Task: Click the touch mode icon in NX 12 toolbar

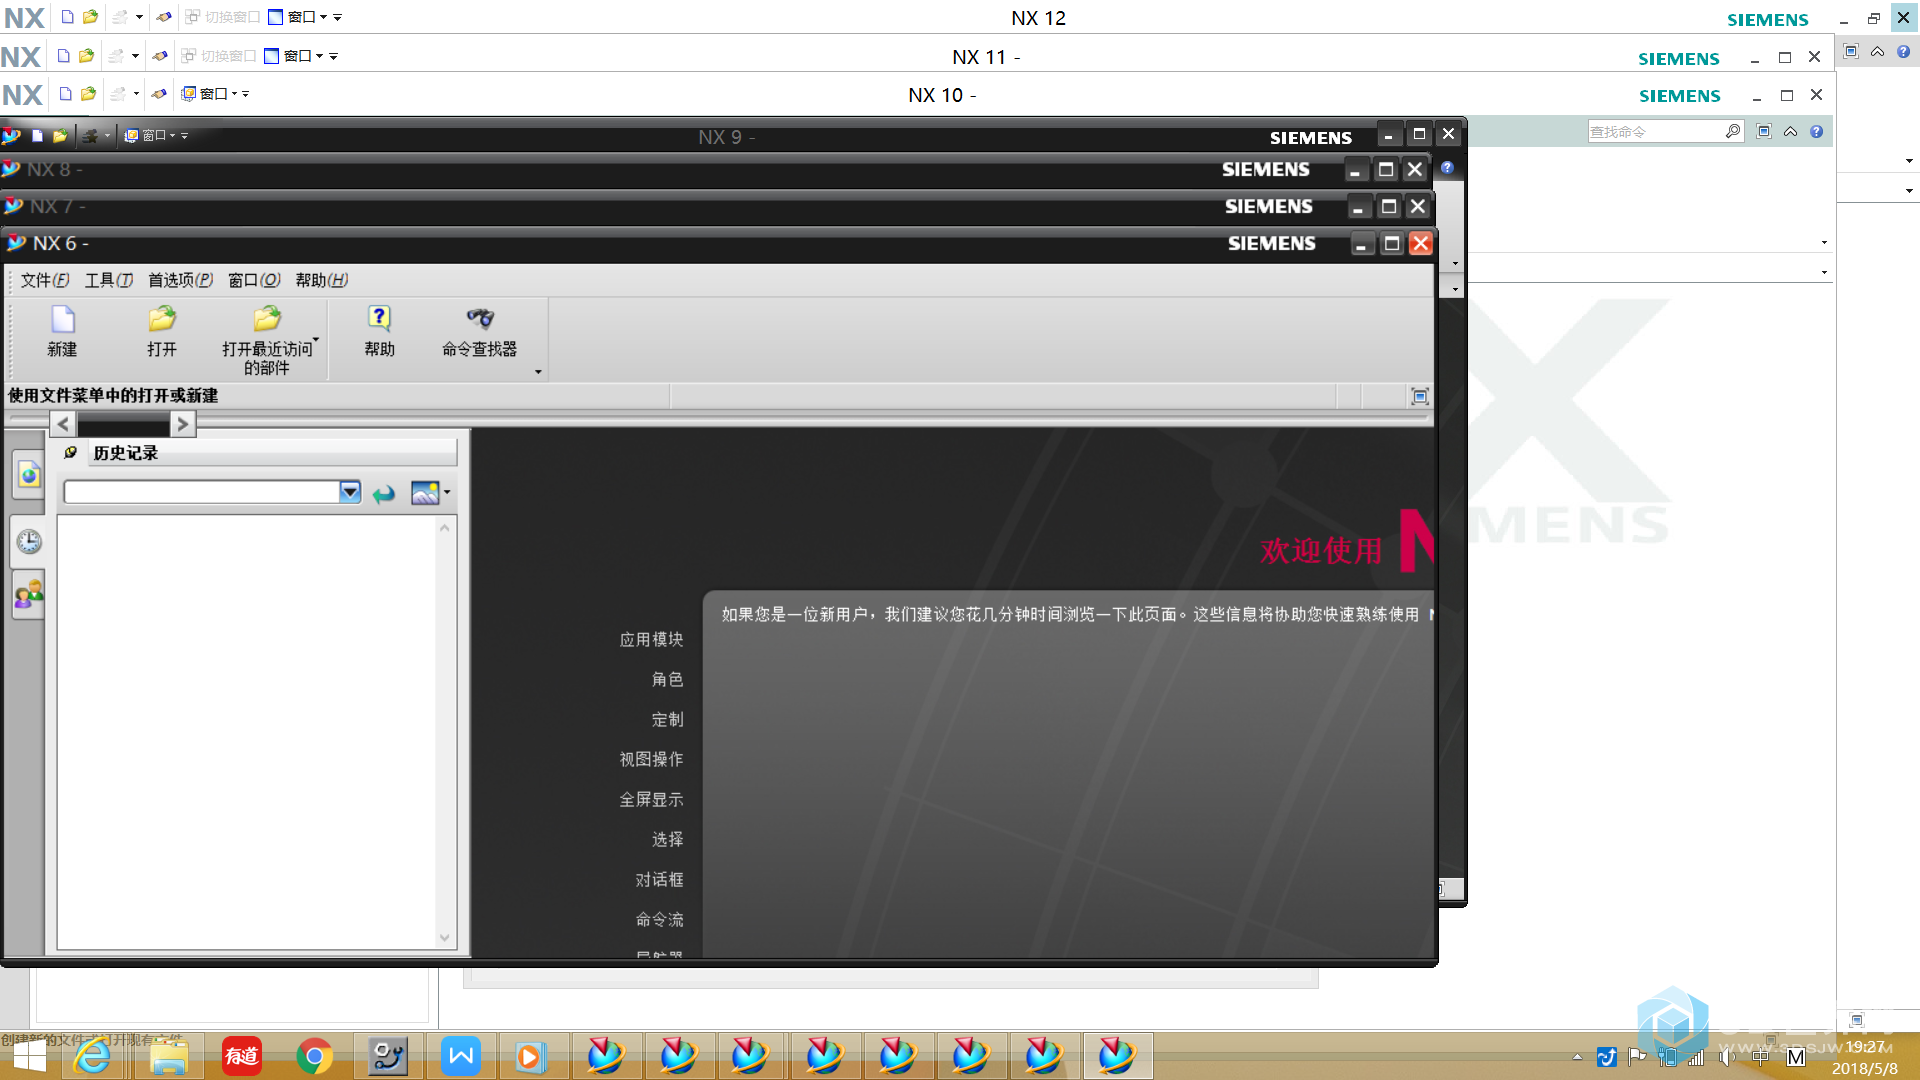Action: pos(164,17)
